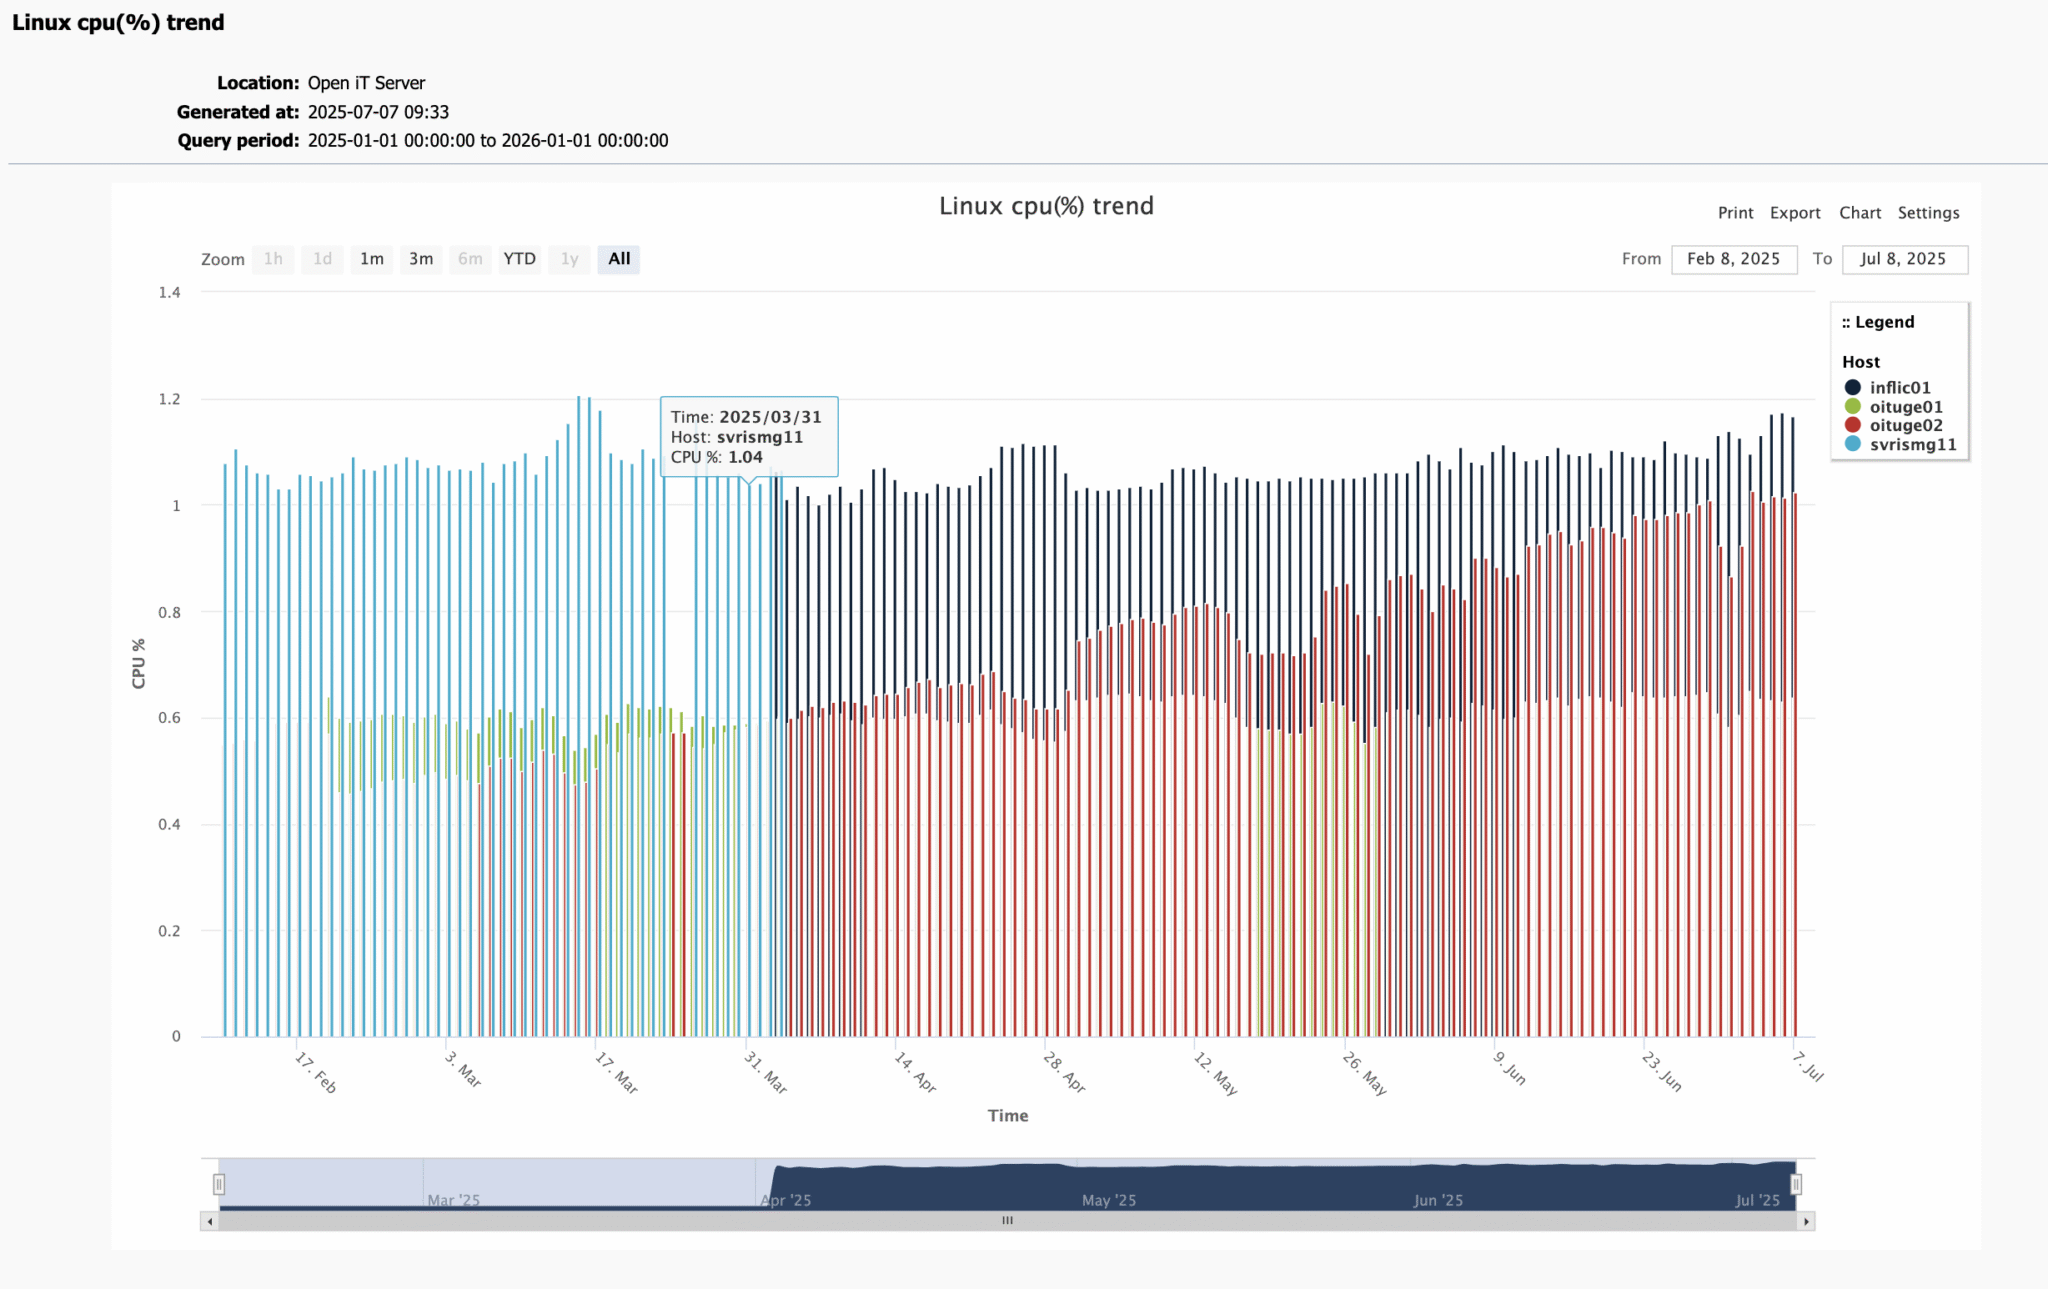This screenshot has width=2048, height=1289.
Task: Click the Legend panel header
Action: (x=1878, y=322)
